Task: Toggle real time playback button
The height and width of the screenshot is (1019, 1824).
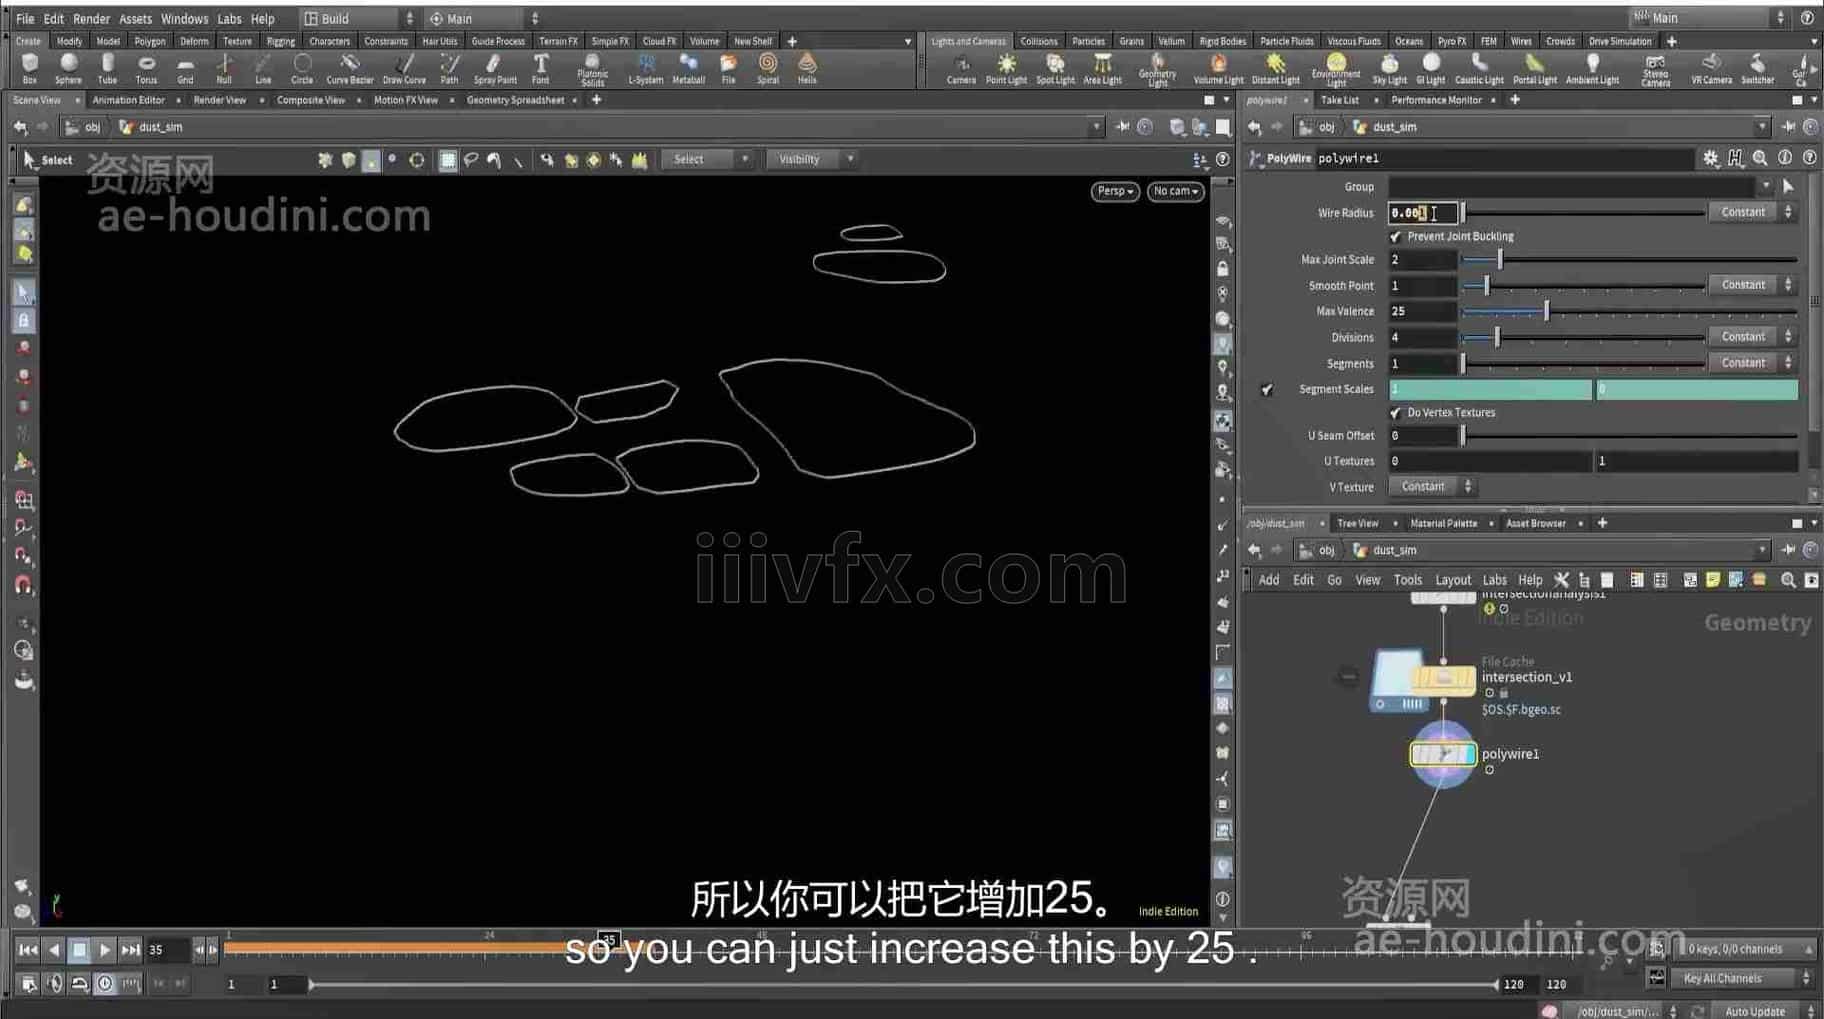Action: click(x=105, y=984)
